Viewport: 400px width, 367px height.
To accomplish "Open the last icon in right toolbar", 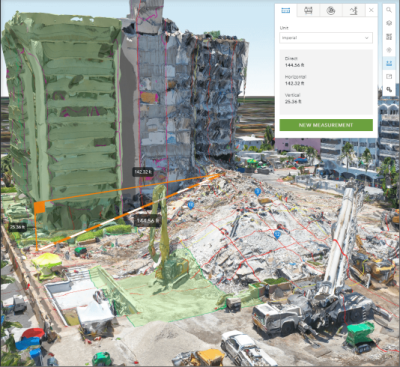I will tap(389, 90).
